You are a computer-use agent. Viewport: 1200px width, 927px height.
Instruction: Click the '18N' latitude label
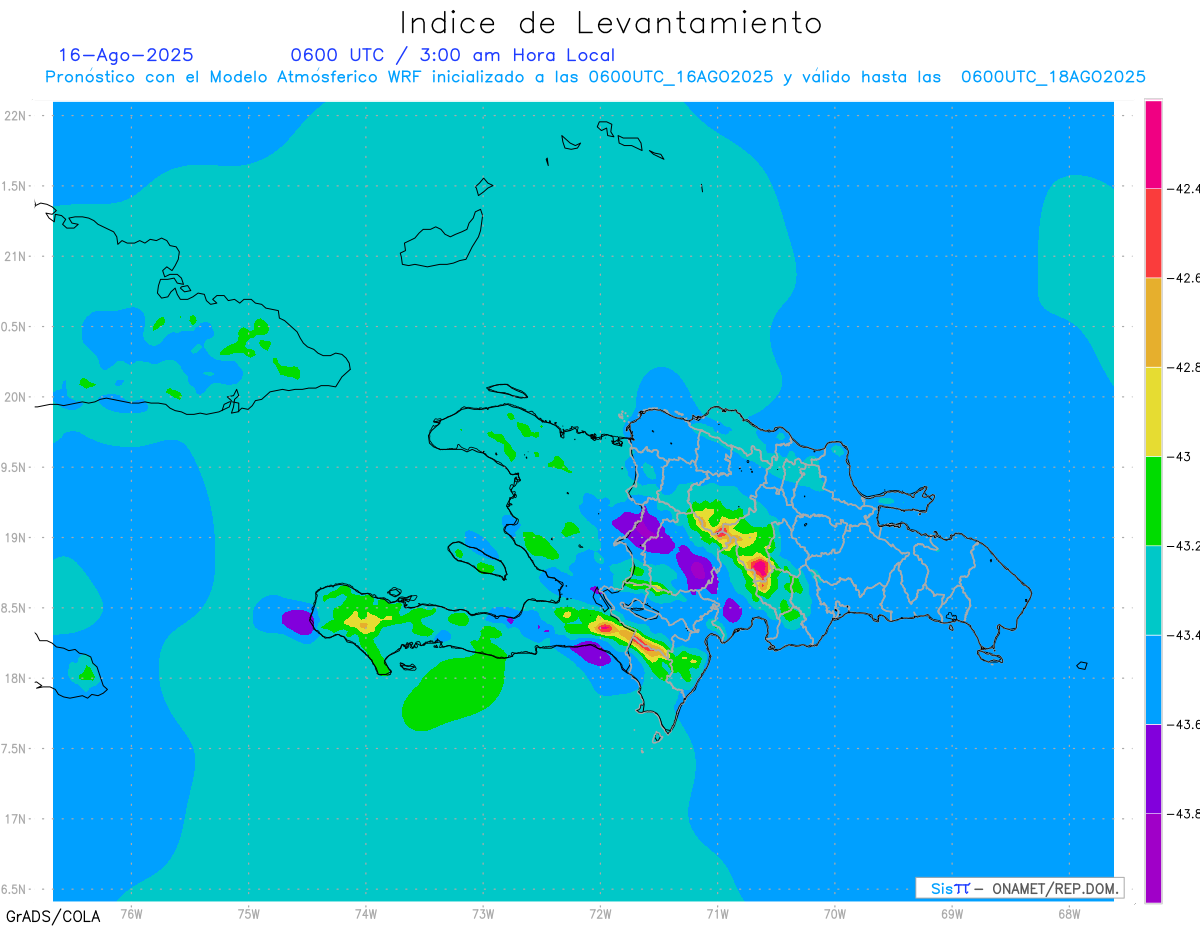[16, 678]
